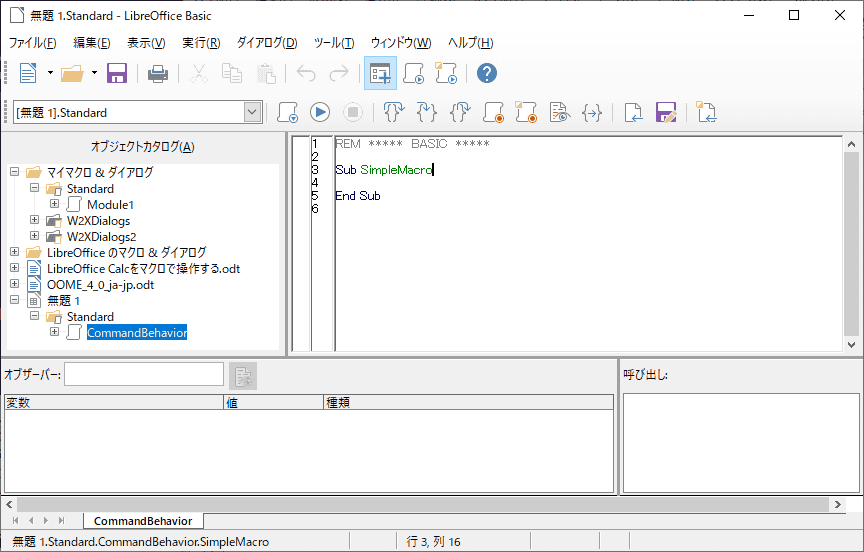Open the ウィンドウ menu
This screenshot has height=552, width=864.
401,43
